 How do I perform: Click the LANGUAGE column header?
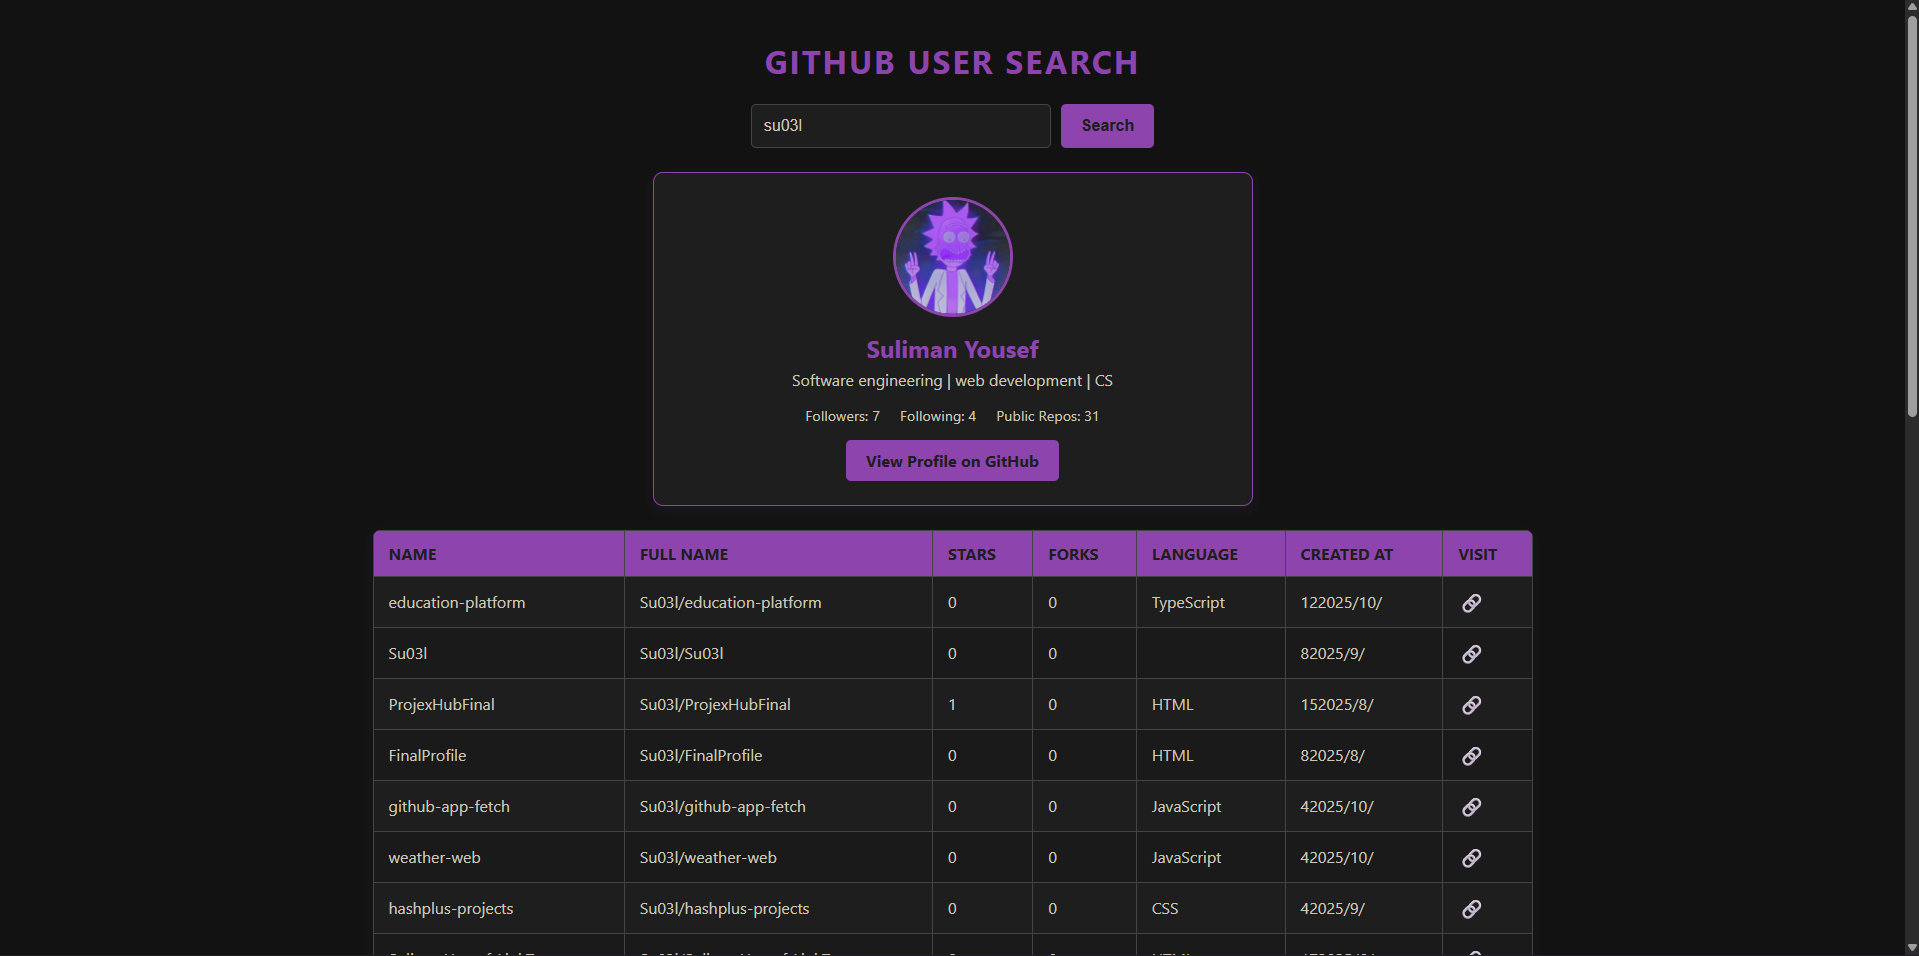pyautogui.click(x=1194, y=555)
